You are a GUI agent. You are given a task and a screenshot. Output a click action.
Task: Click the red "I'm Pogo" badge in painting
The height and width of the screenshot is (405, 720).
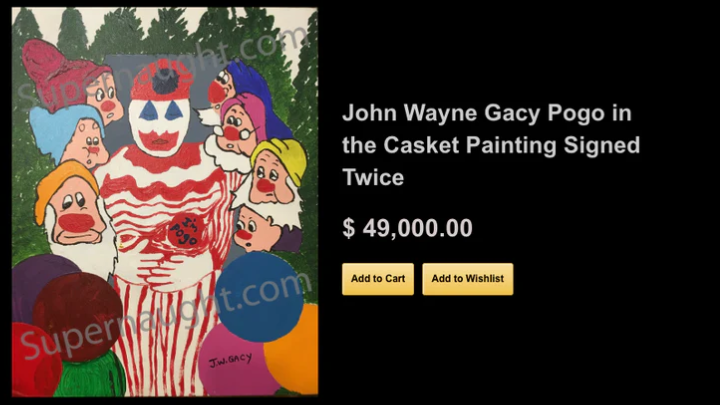coord(186,230)
